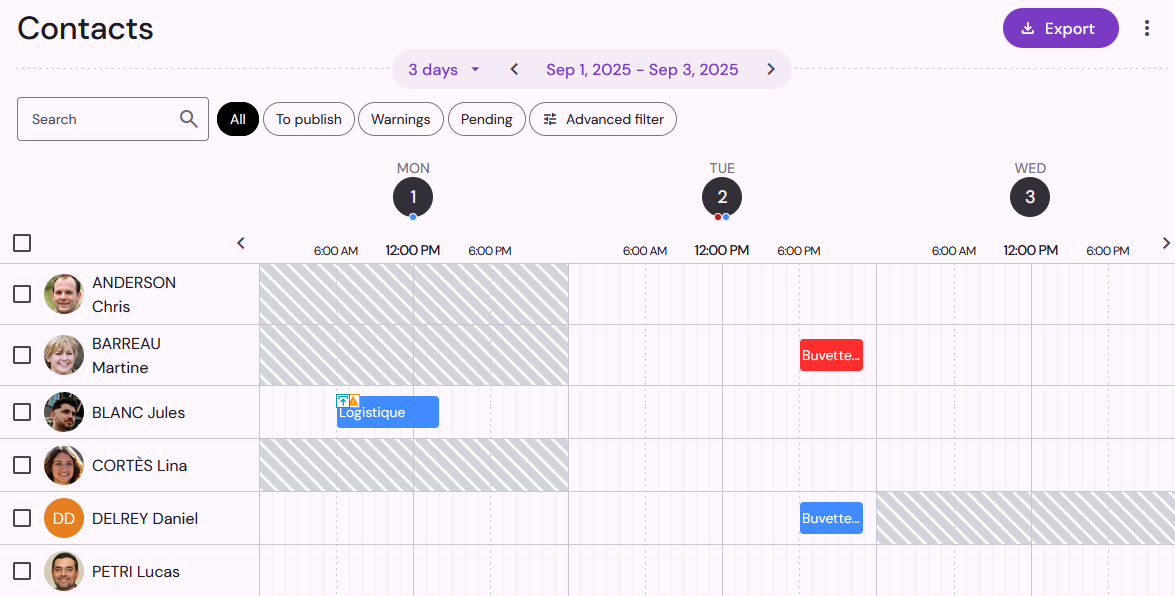Check the ANDERSON Chris checkbox
Image resolution: width=1175 pixels, height=596 pixels.
point(22,294)
